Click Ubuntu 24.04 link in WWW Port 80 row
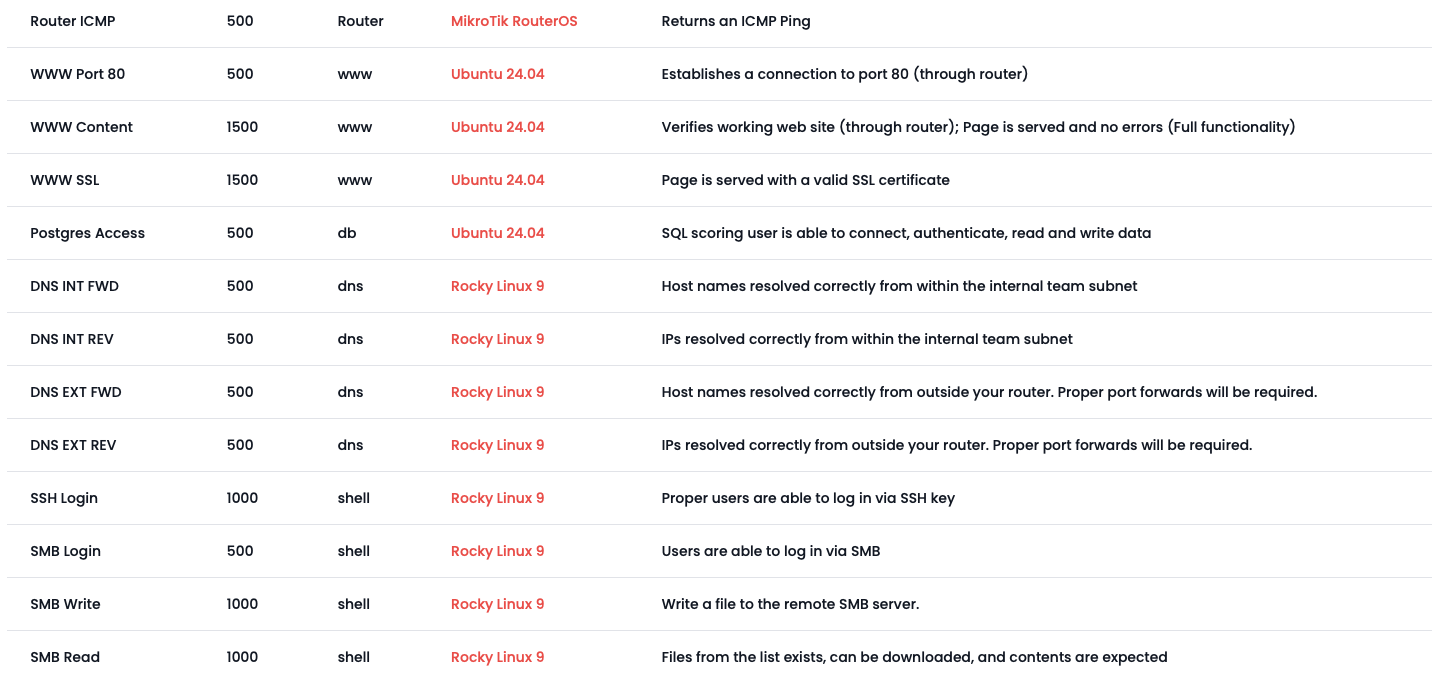The image size is (1432, 684). tap(497, 74)
